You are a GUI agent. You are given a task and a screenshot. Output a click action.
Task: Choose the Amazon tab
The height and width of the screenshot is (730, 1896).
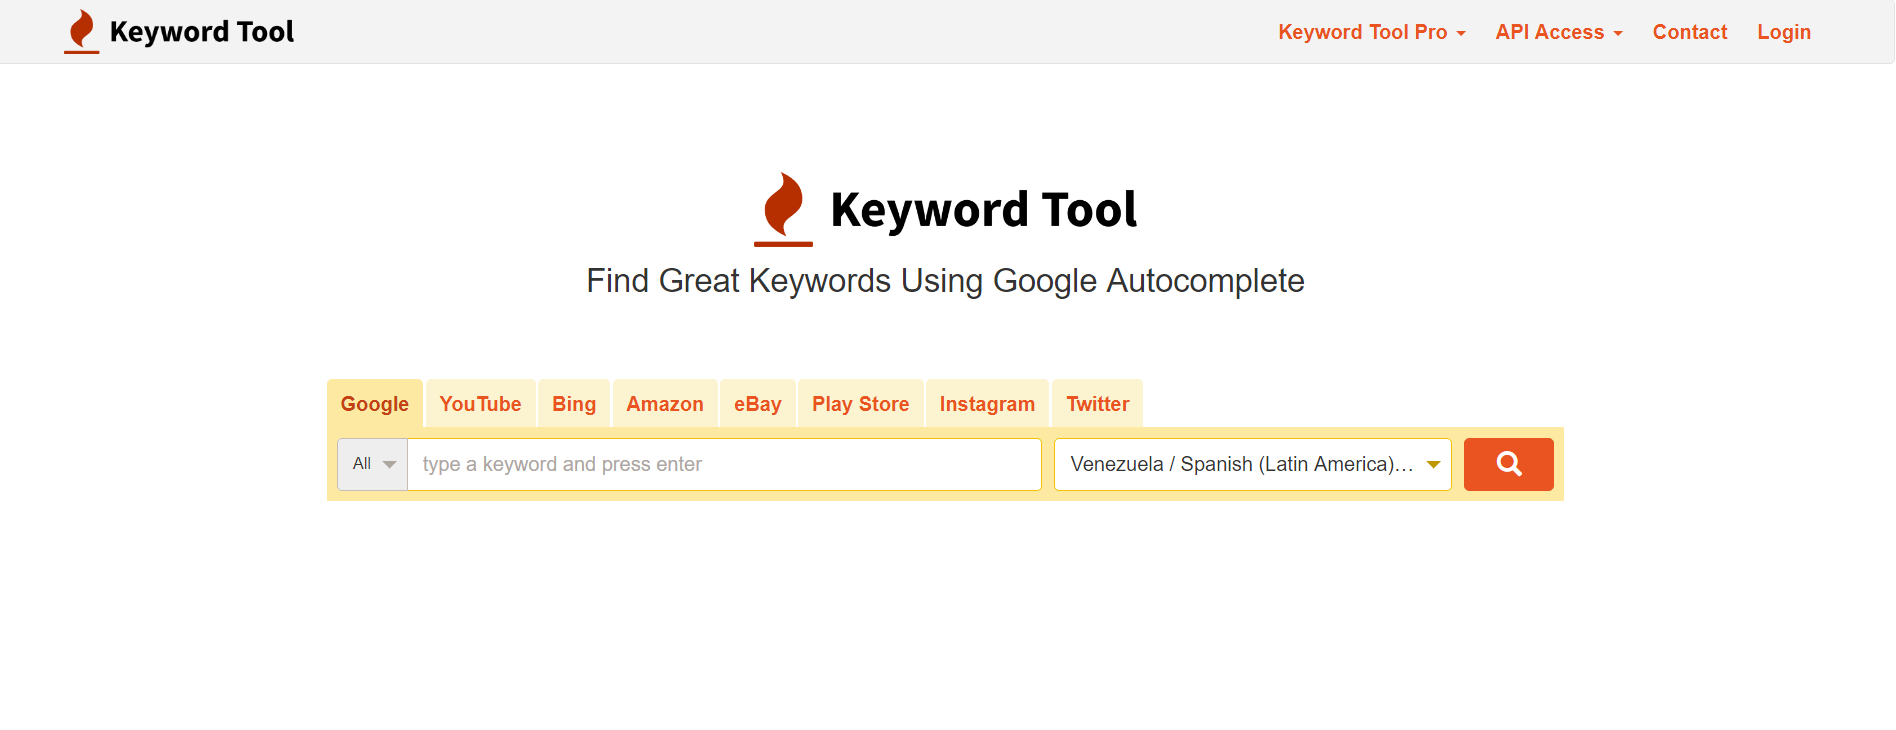[665, 404]
